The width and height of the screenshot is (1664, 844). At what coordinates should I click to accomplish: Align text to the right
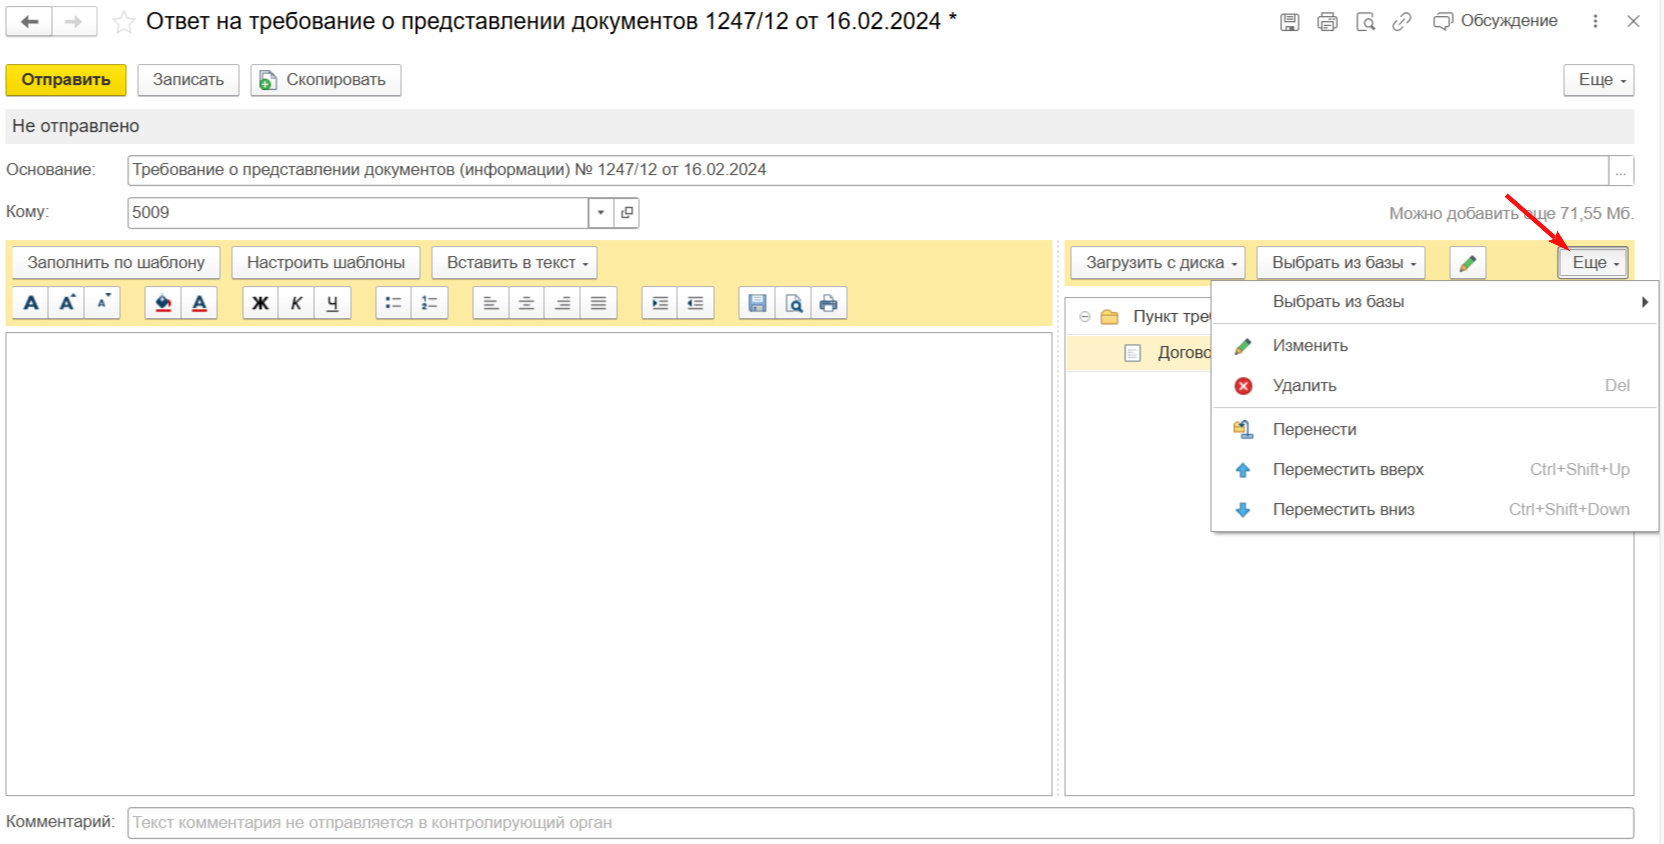pos(562,302)
